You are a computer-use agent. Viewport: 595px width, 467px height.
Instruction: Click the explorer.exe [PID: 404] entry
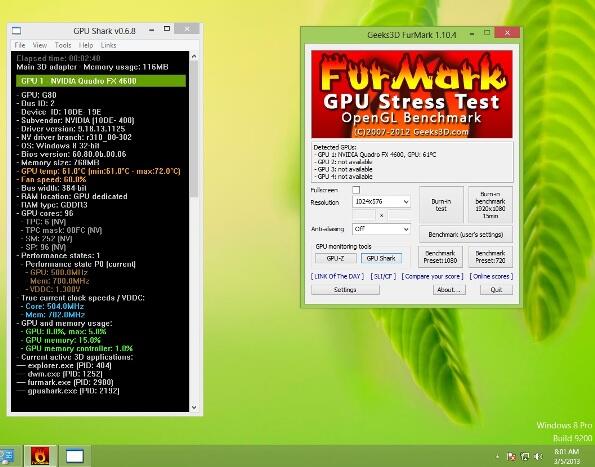pos(65,366)
